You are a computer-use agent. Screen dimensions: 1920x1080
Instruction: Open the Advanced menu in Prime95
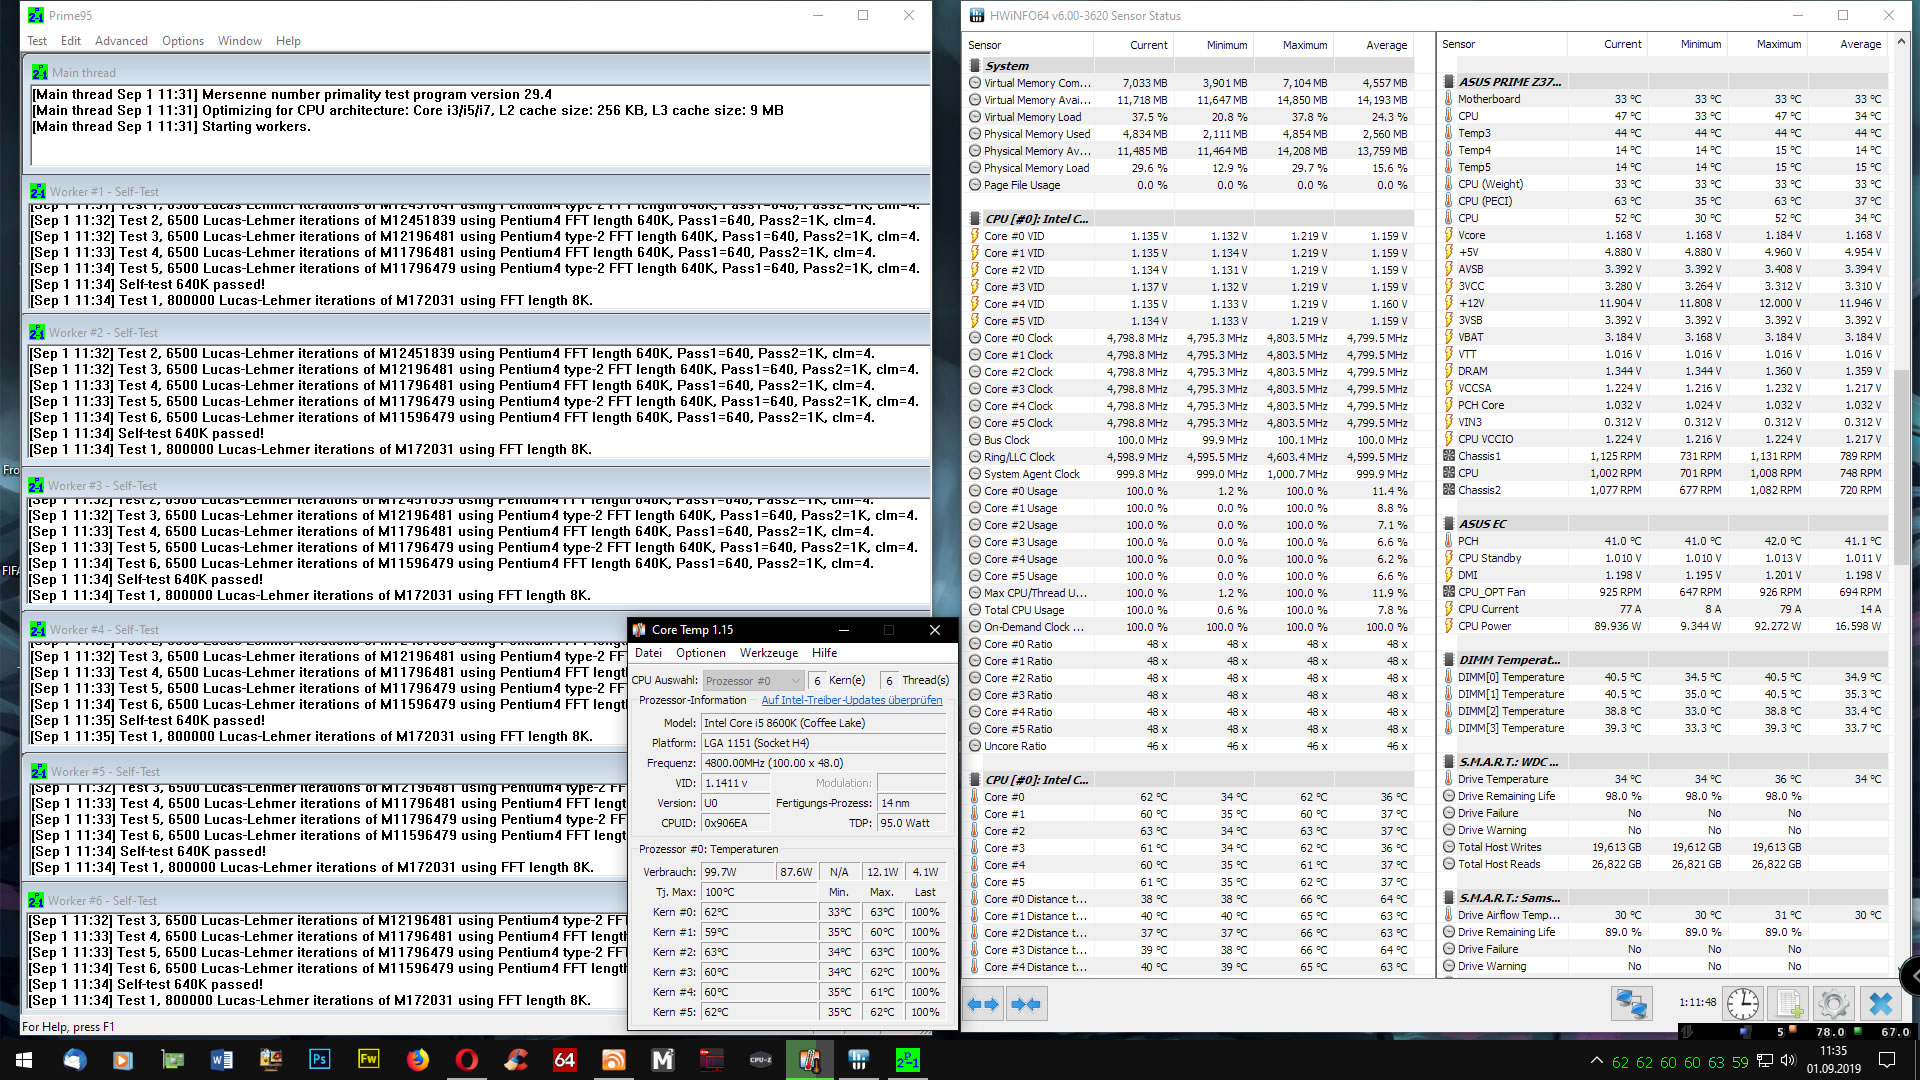(121, 41)
